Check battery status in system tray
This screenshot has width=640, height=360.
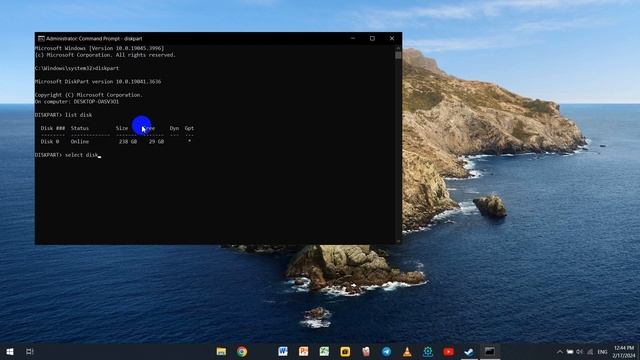click(570, 352)
